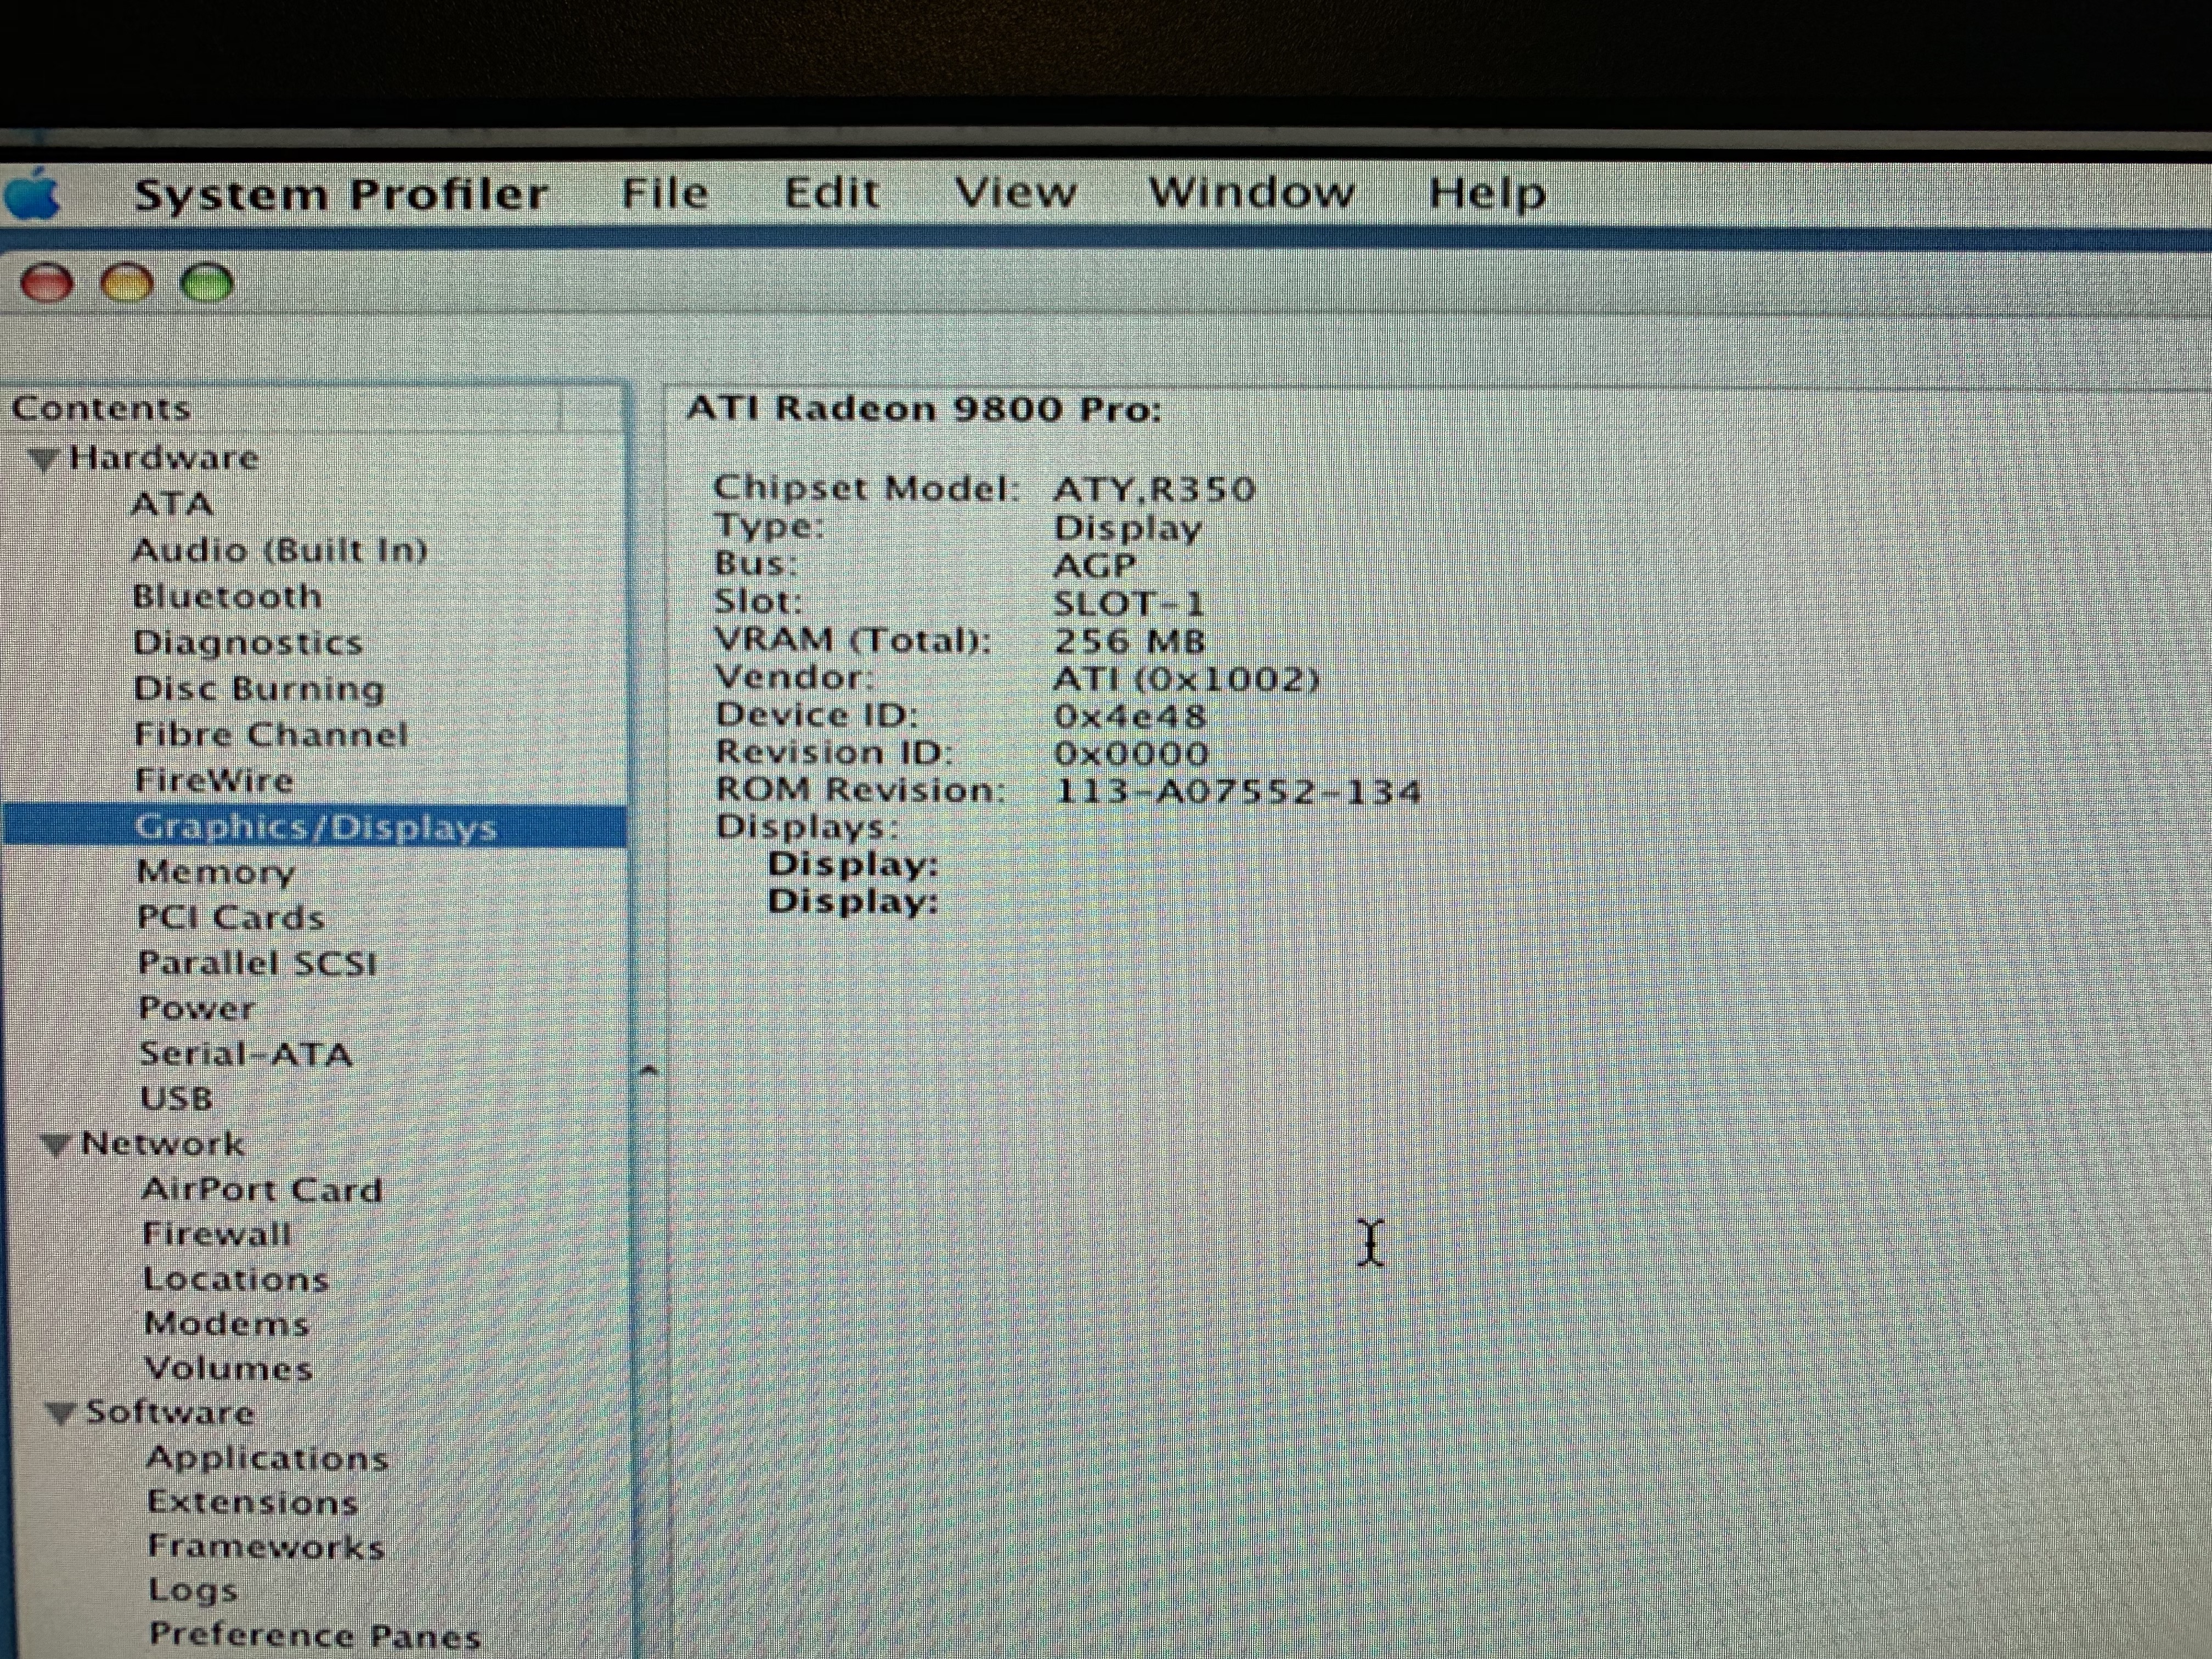The width and height of the screenshot is (2212, 1659).
Task: Select USB in the Hardware list
Action: tap(177, 1099)
